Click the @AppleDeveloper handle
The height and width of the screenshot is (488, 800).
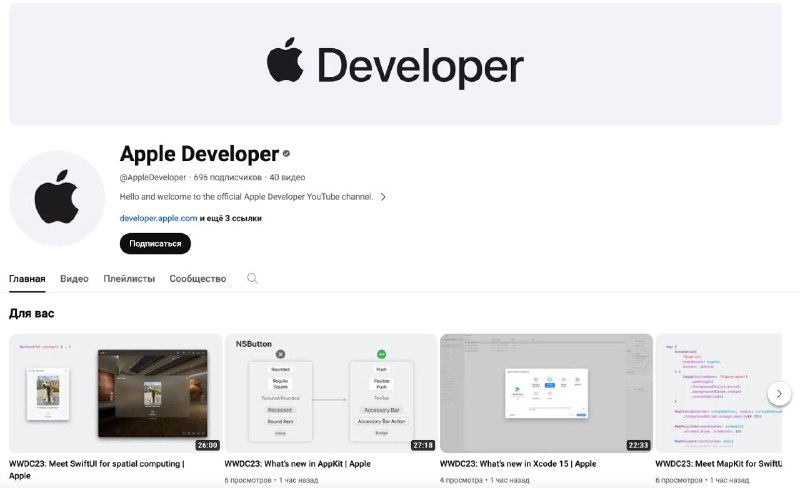[153, 177]
